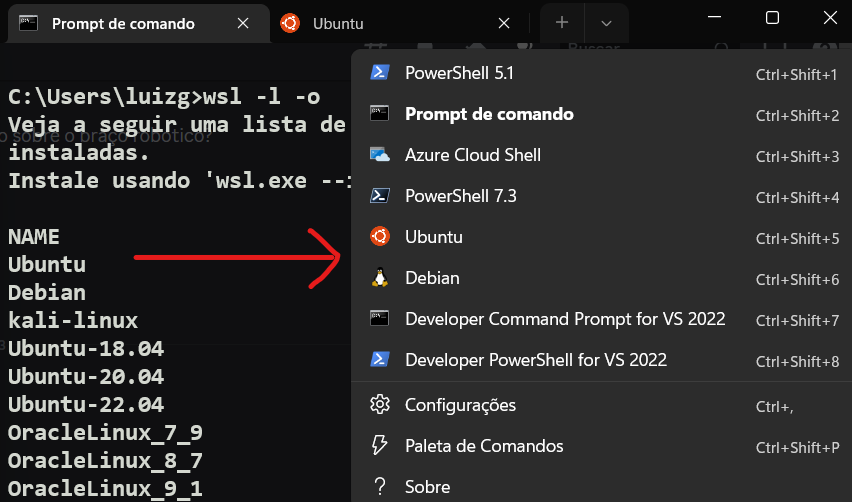This screenshot has width=852, height=502.
Task: Click the Developer PowerShell VS 2022 icon
Action: pyautogui.click(x=380, y=359)
